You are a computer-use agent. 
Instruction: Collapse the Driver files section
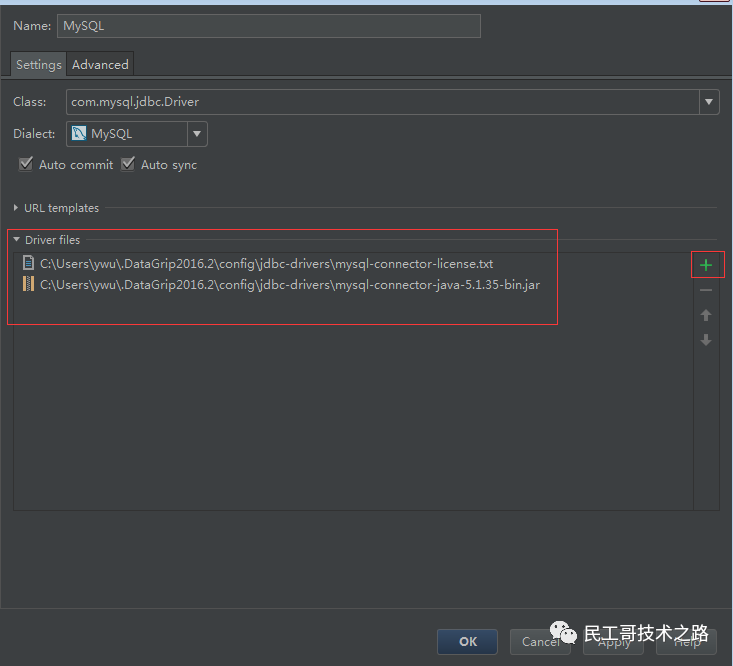16,239
